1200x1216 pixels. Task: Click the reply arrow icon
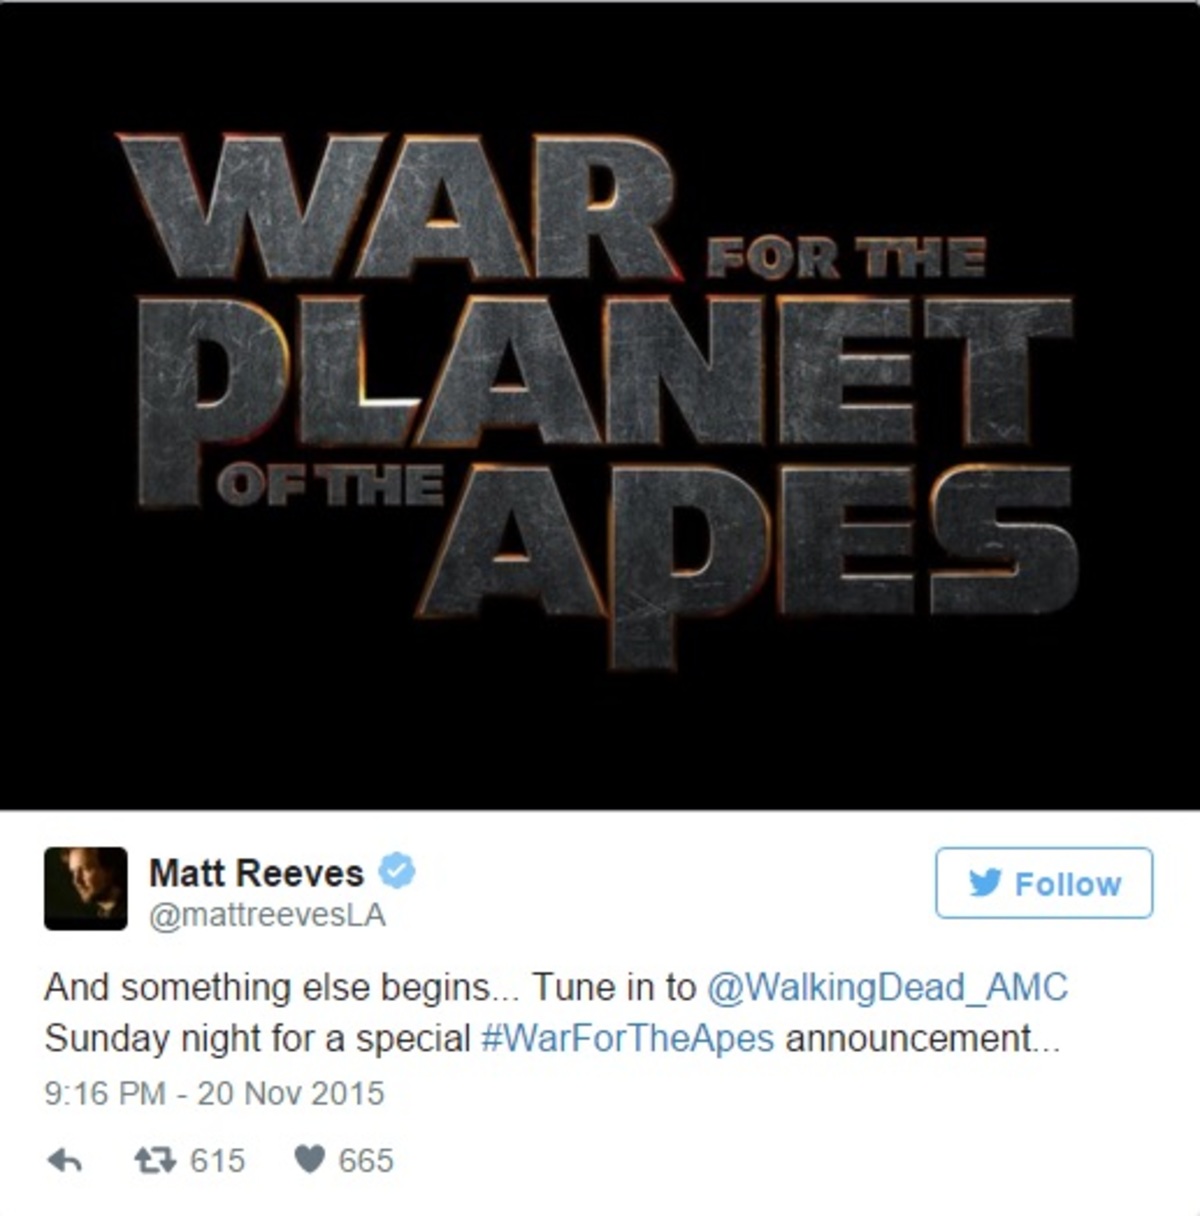[x=65, y=1160]
